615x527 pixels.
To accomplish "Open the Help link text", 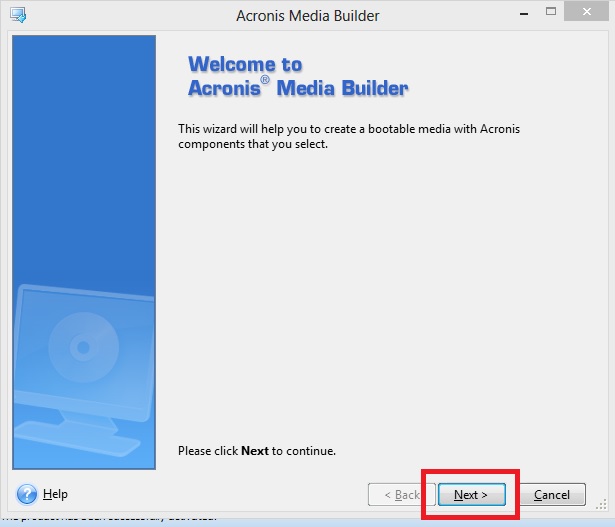I will [x=55, y=494].
